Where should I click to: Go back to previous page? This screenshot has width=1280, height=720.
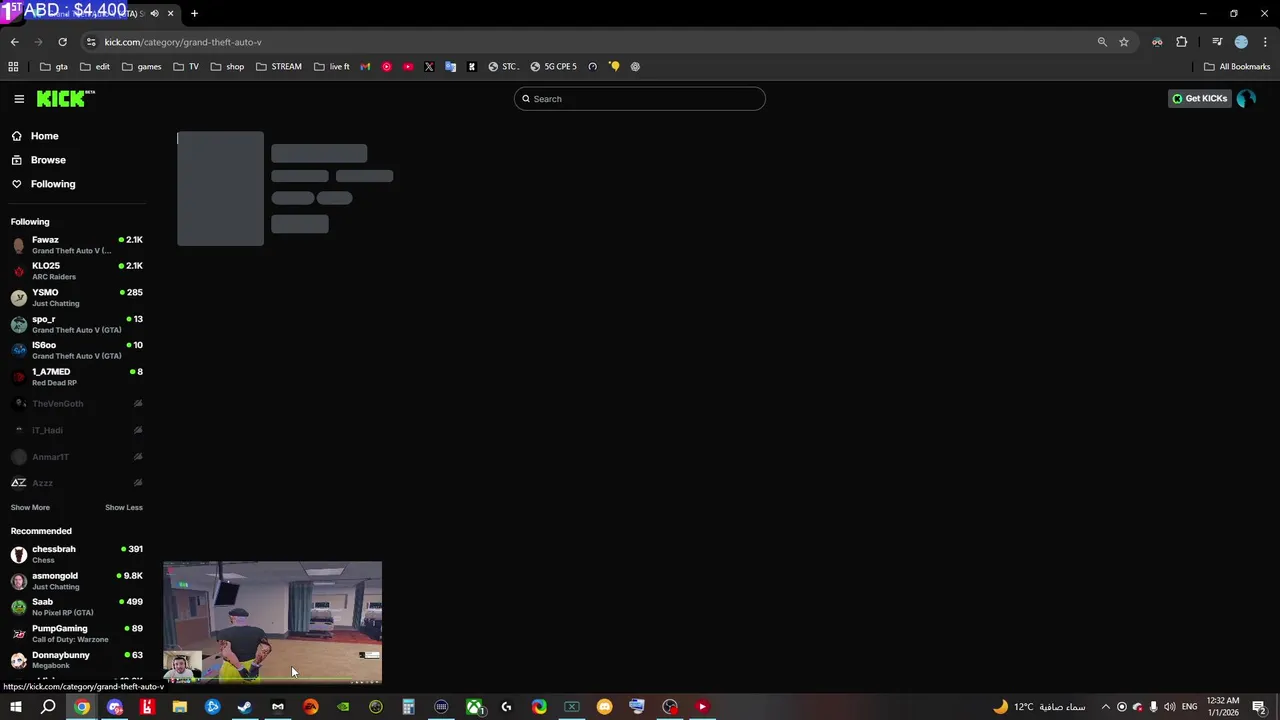(14, 42)
